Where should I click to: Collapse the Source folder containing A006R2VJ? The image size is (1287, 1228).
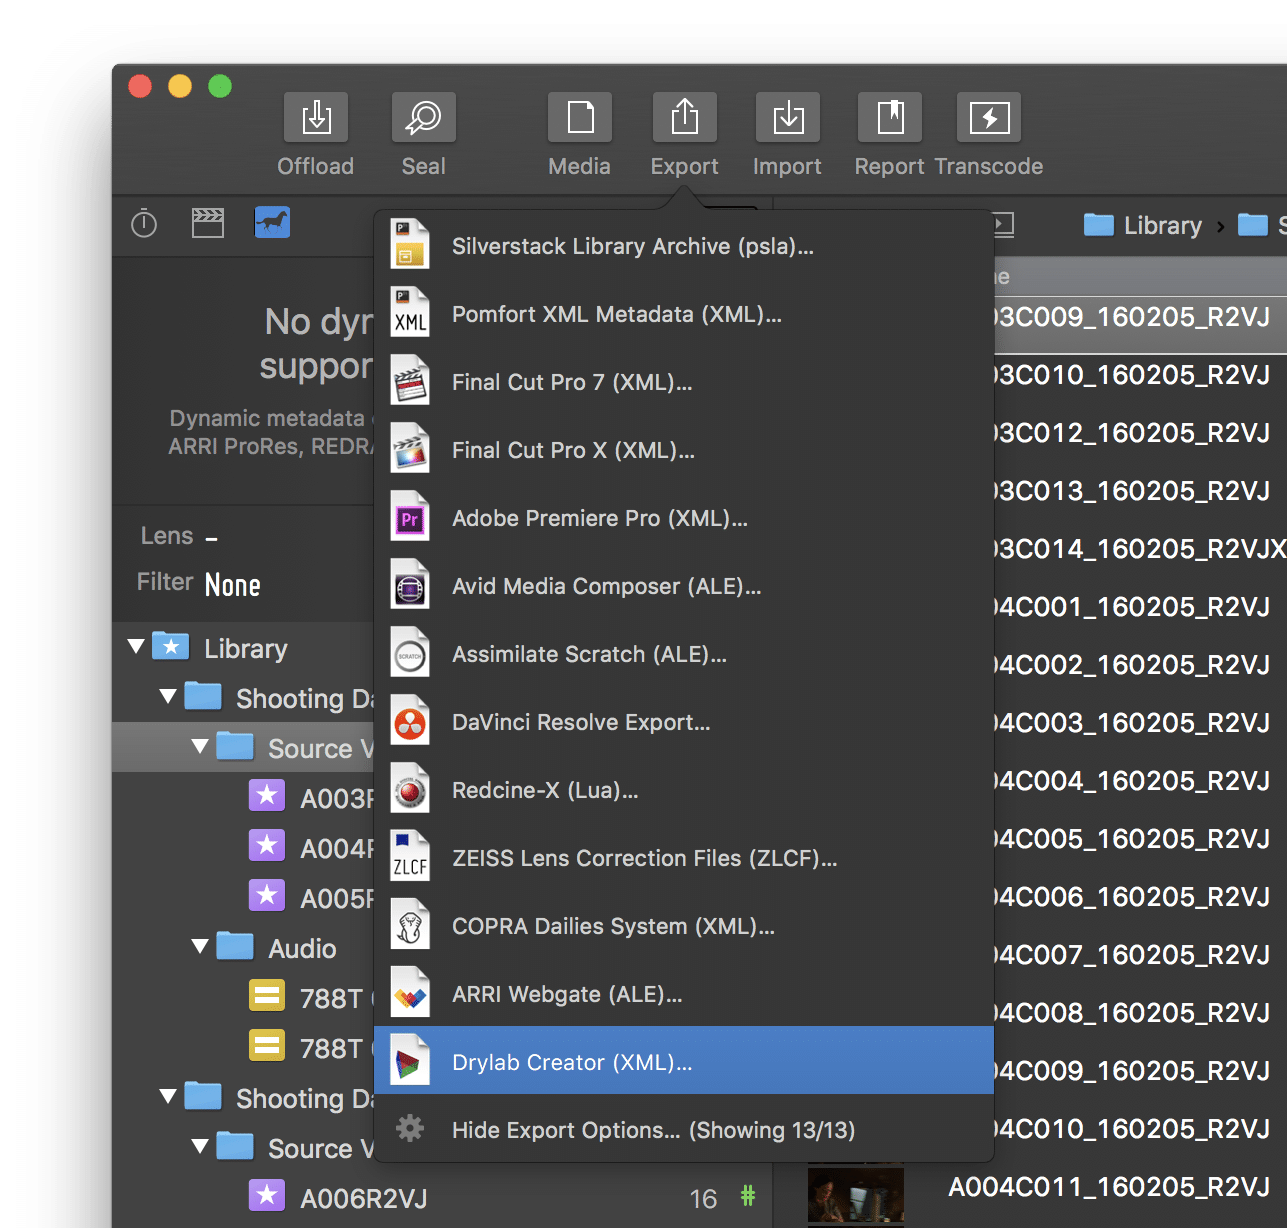tap(200, 1146)
